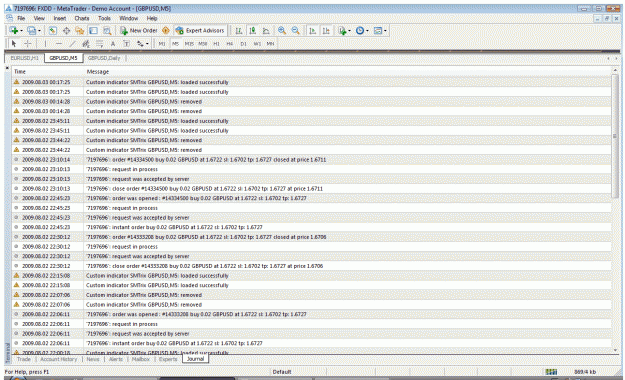
Task: Zoom in on the chart
Action: (282, 31)
